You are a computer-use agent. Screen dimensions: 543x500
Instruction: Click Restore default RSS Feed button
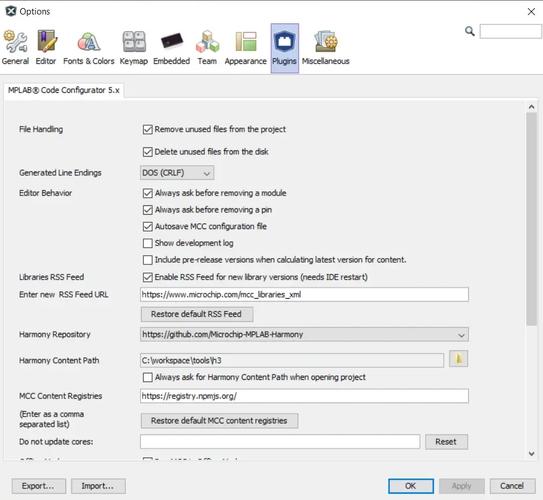point(197,314)
